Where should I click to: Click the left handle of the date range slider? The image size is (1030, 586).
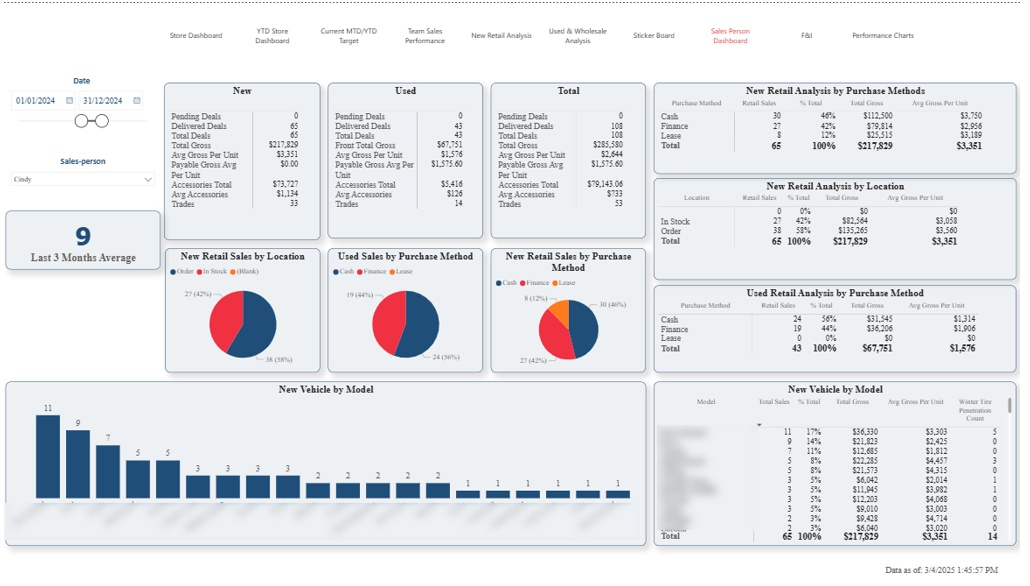[82, 120]
